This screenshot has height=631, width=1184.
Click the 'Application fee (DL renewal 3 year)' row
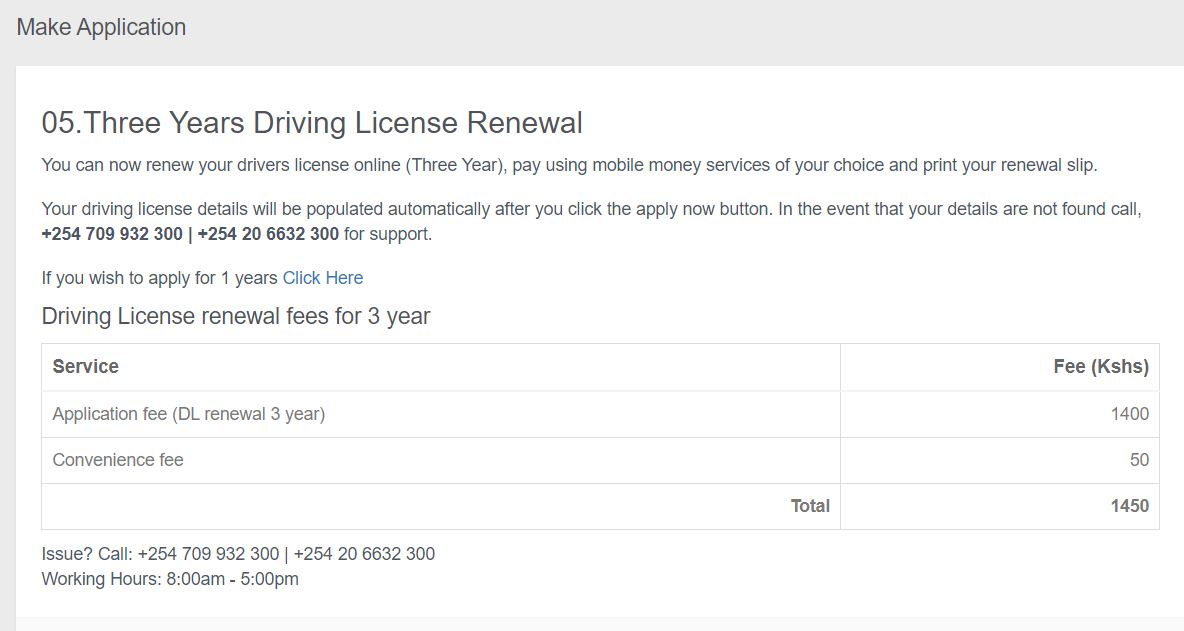(x=600, y=414)
